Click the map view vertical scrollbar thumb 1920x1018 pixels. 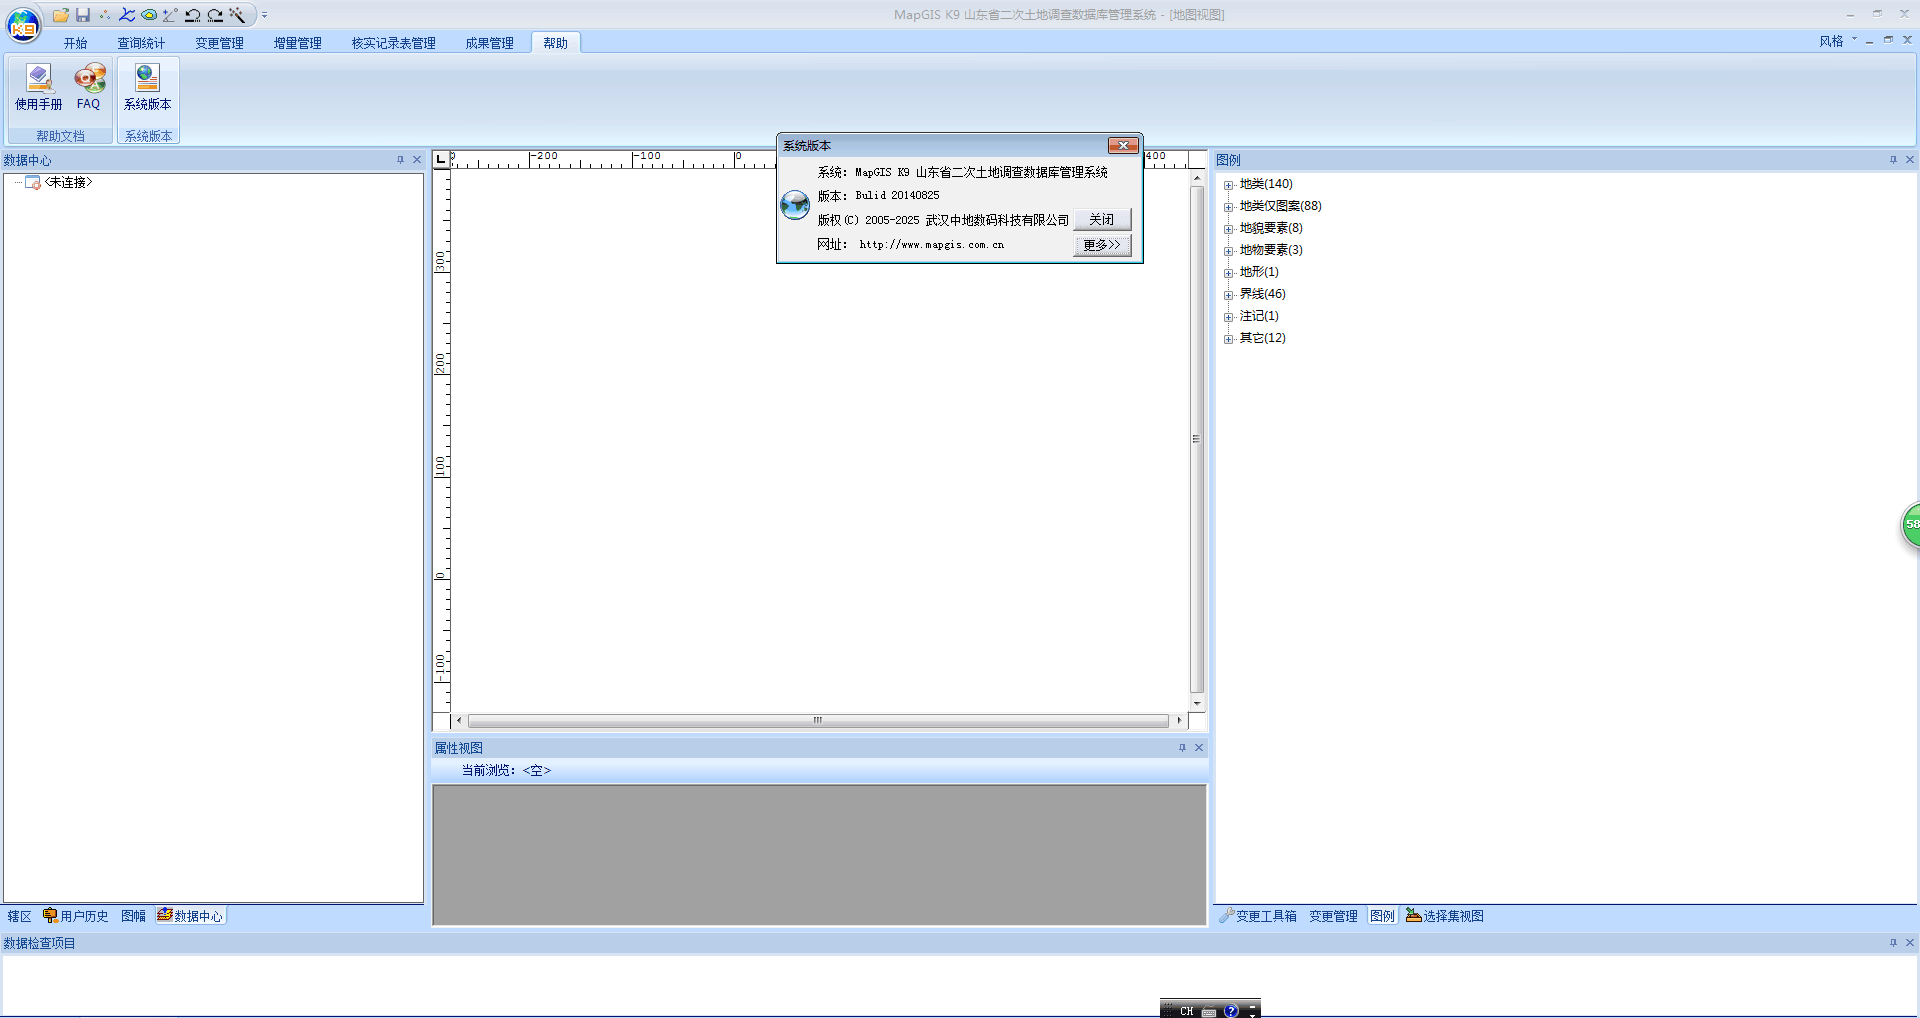[x=1196, y=439]
